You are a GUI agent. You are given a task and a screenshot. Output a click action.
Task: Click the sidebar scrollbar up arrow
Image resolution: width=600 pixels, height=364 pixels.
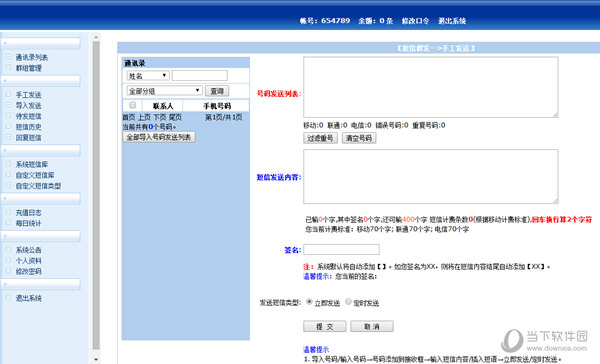(96, 37)
